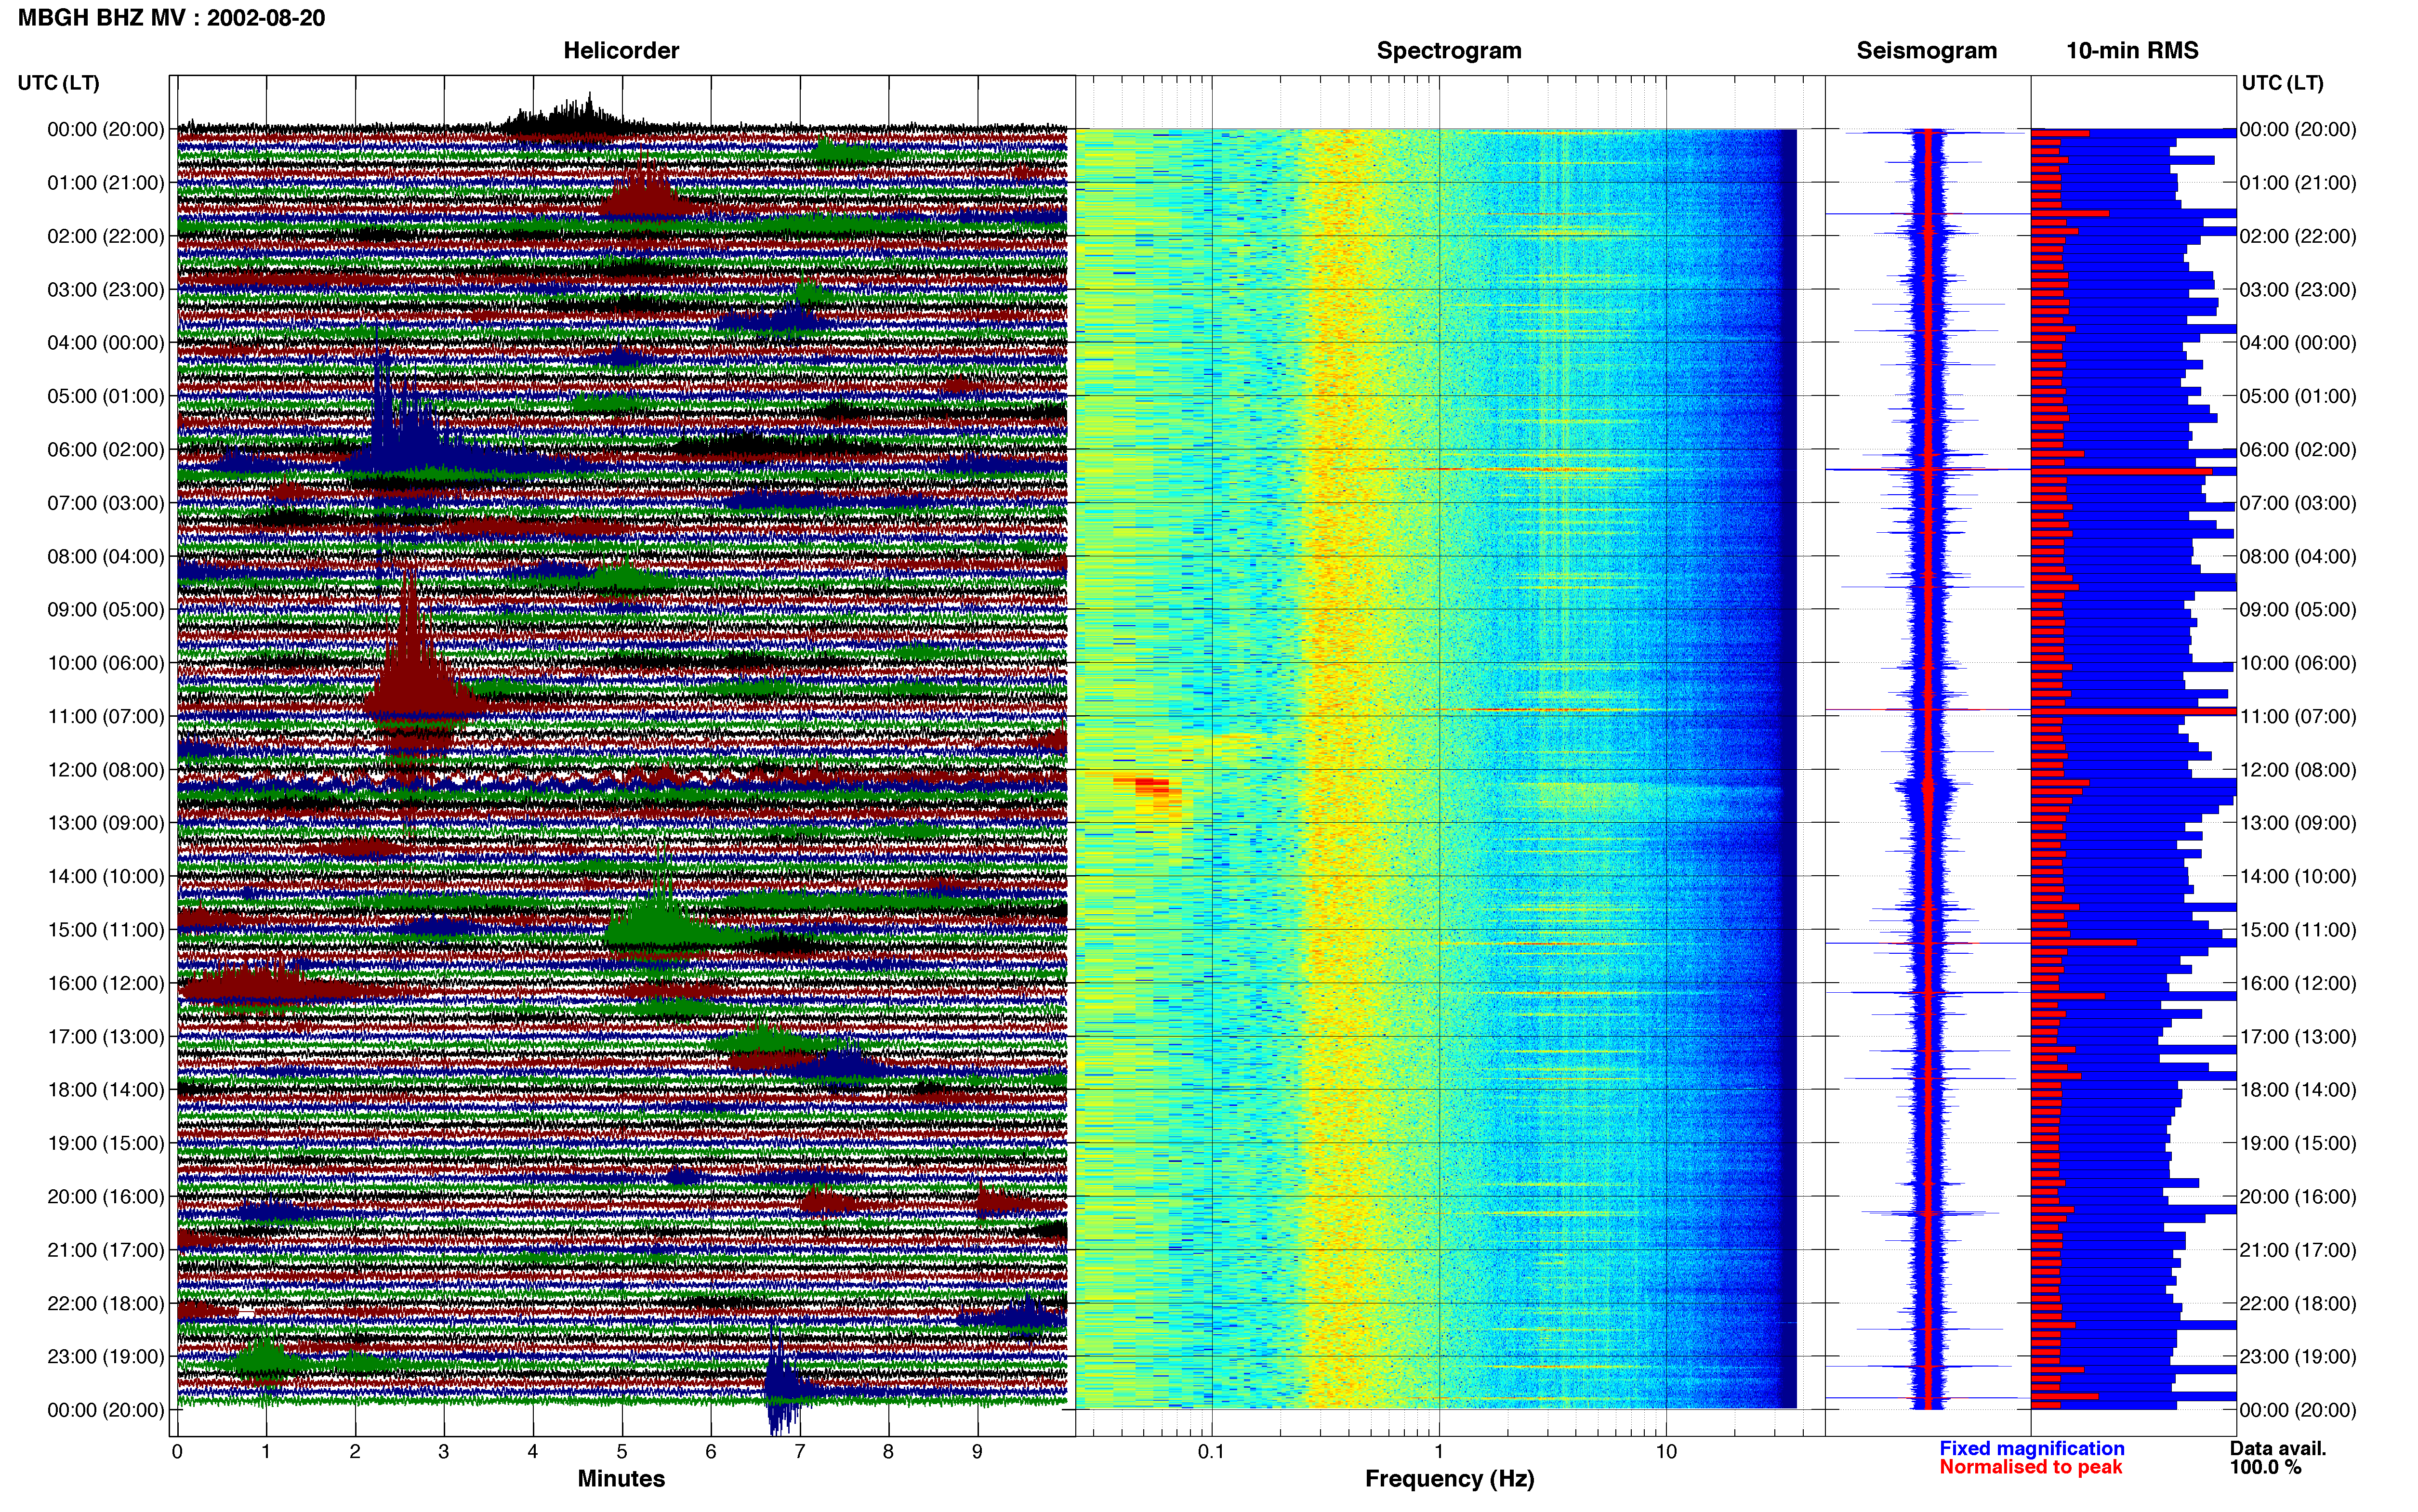Click the 09:00 (05:00) label on the left axis
Screen dimensions: 2418x1512
coord(106,610)
